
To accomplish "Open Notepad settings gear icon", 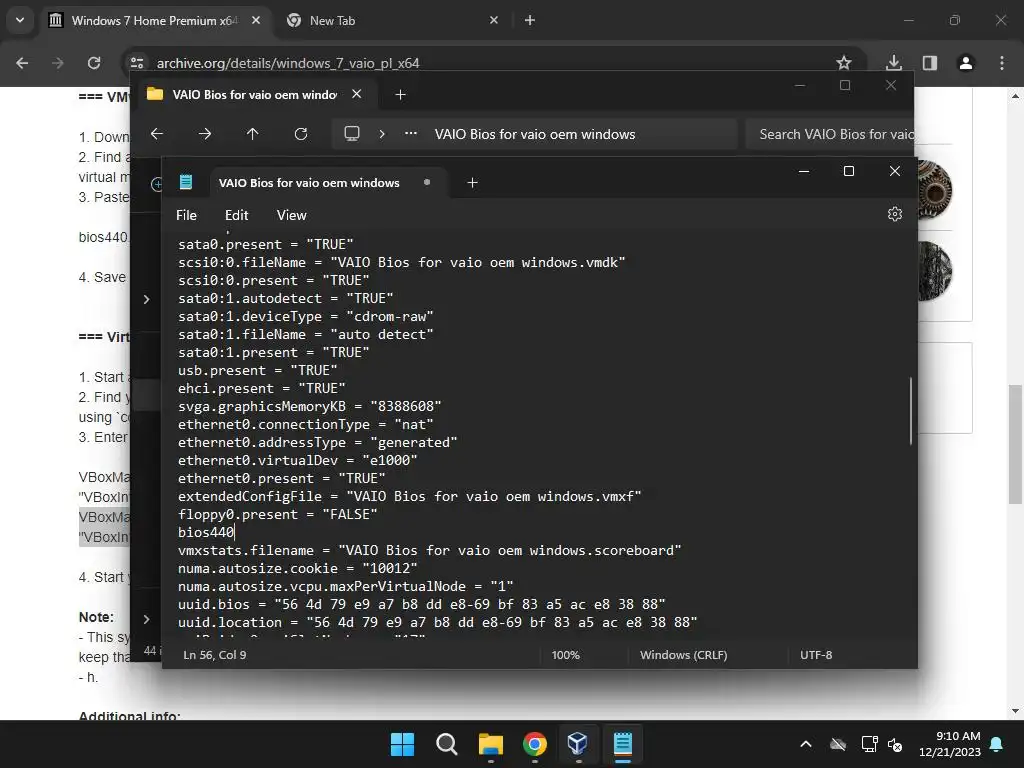I will pos(895,214).
